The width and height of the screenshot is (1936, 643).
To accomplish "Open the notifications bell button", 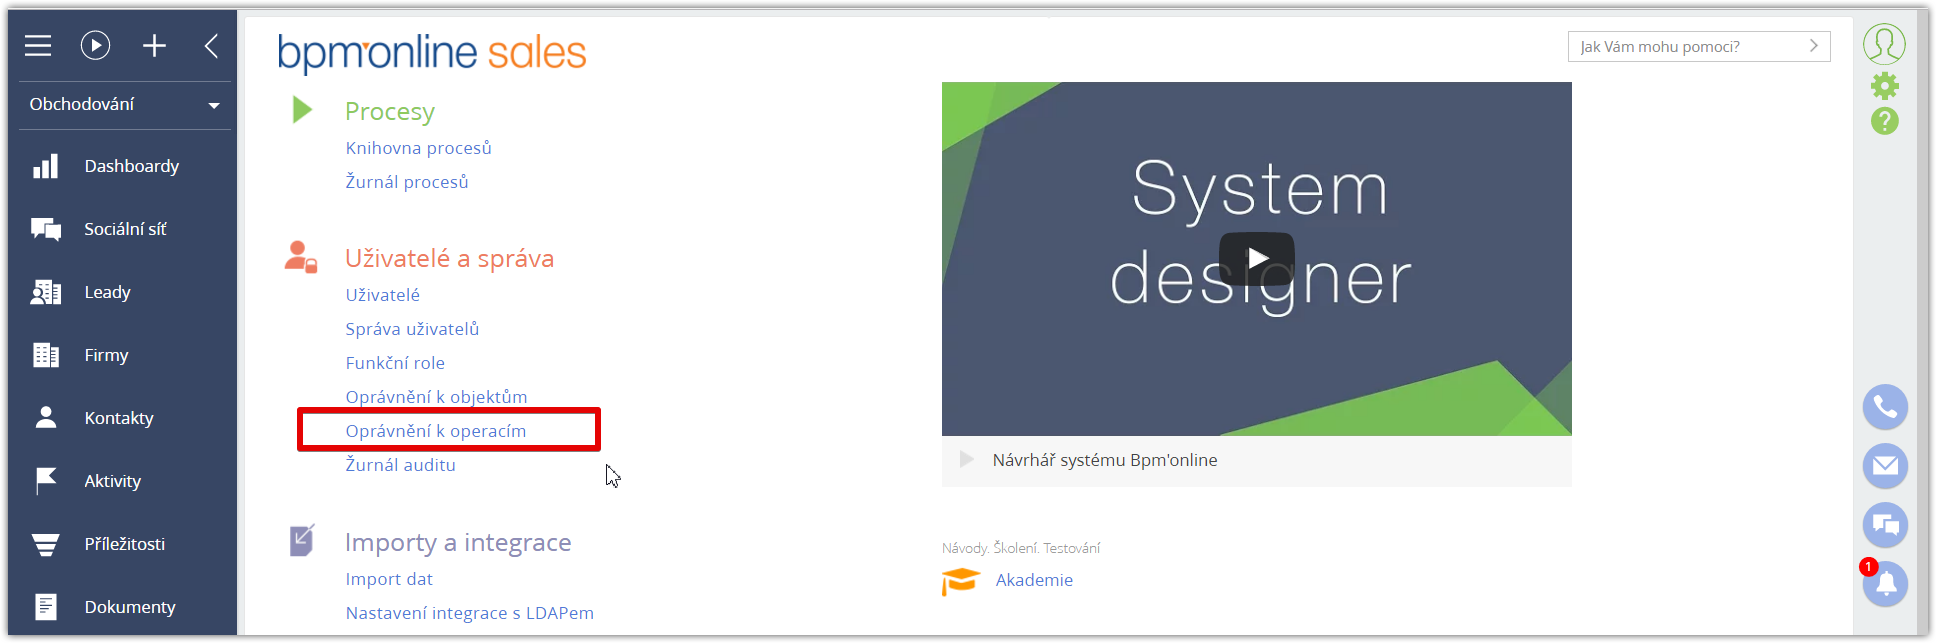I will [1885, 583].
